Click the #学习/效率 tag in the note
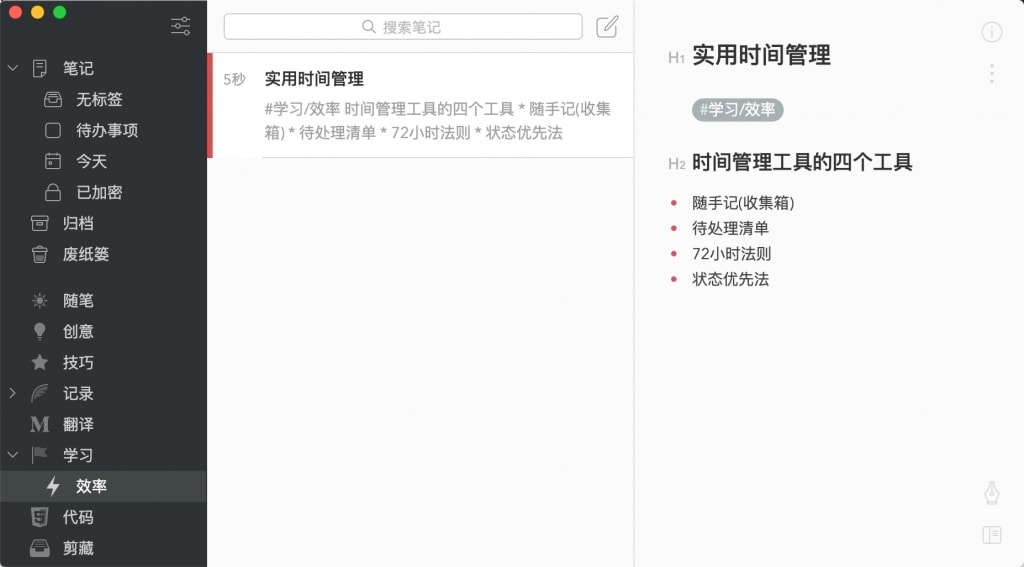Viewport: 1024px width, 567px height. click(x=738, y=110)
